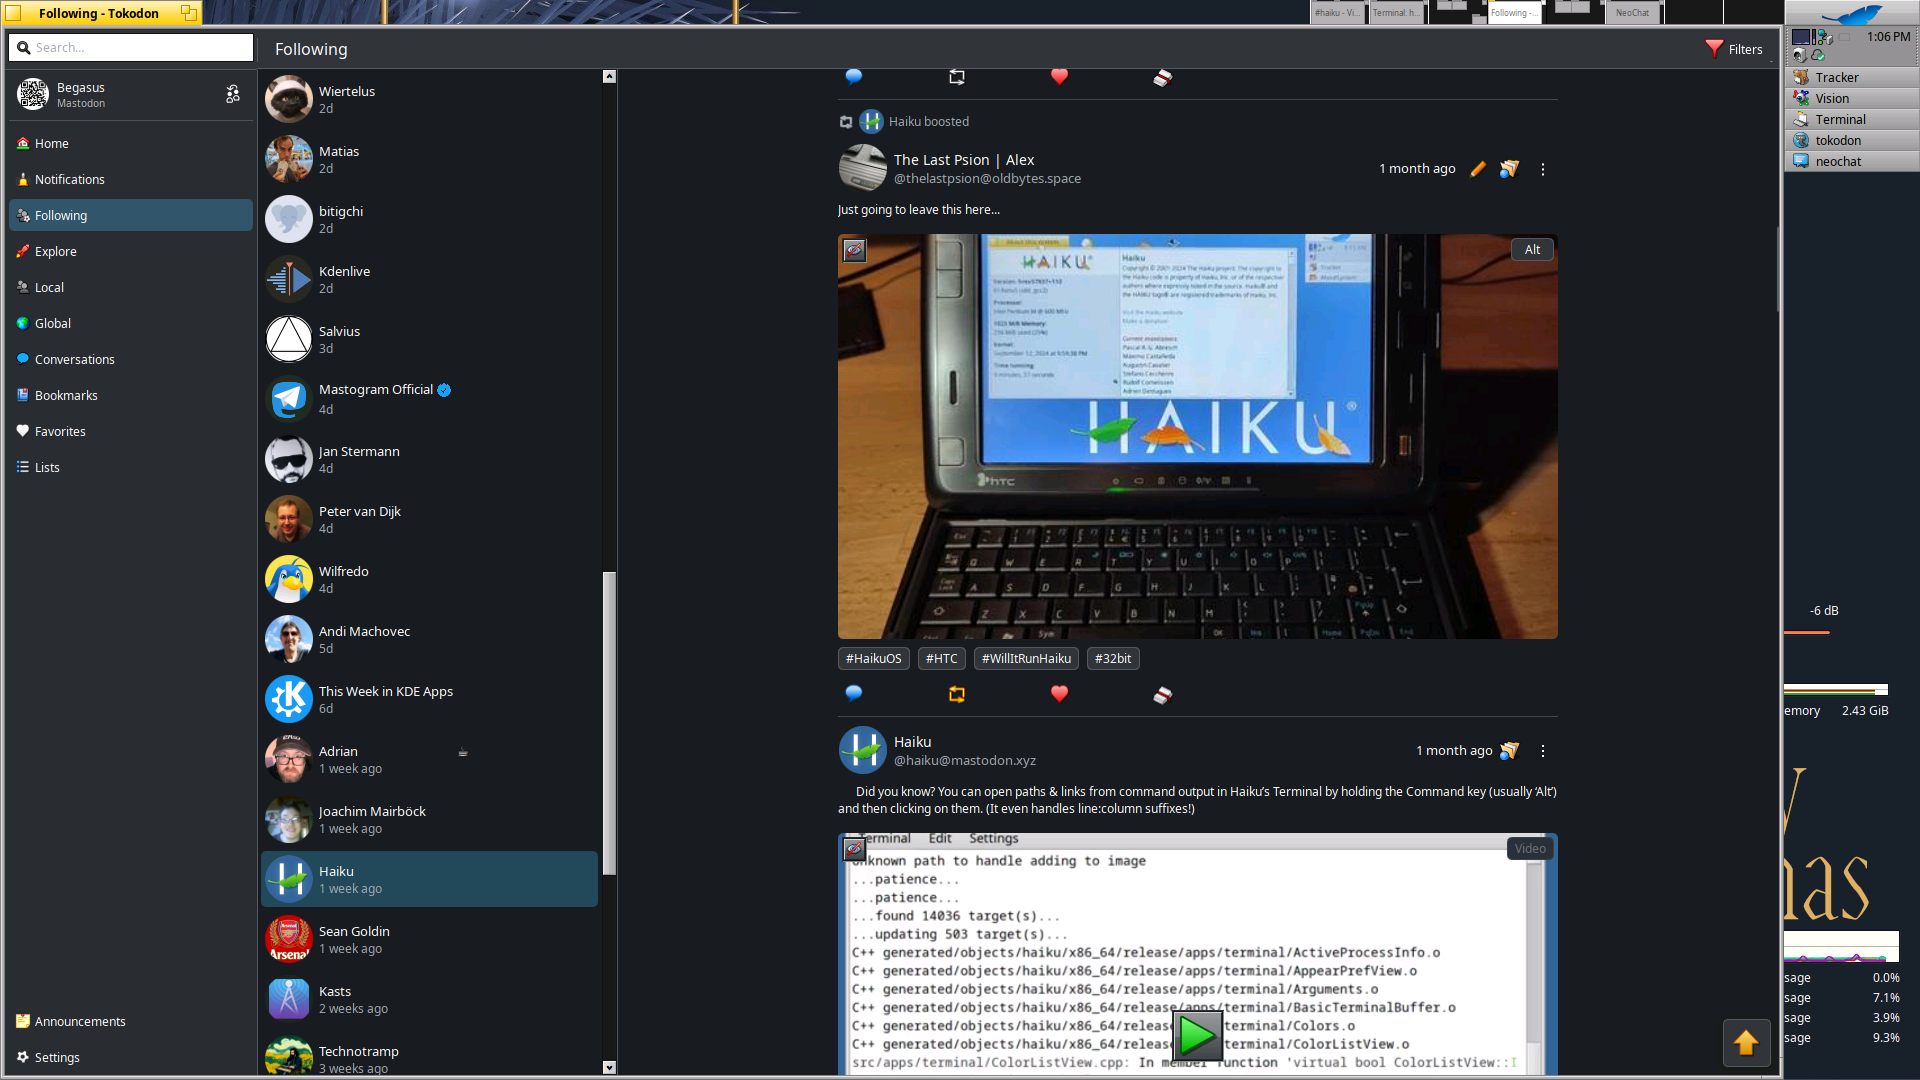The image size is (1920, 1080).
Task: Open The Last Psion | Alex profile name
Action: [x=964, y=160]
